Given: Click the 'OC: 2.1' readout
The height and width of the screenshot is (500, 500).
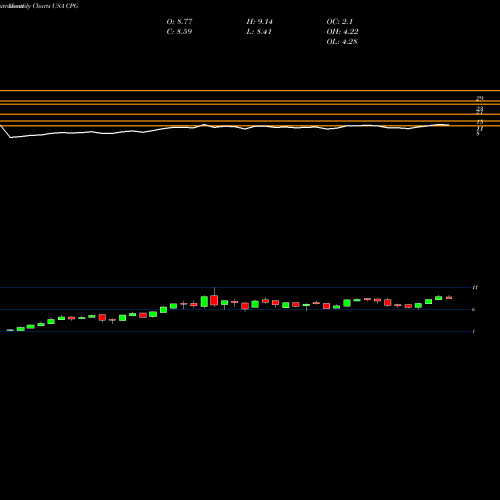Looking at the screenshot, I should 339,22.
